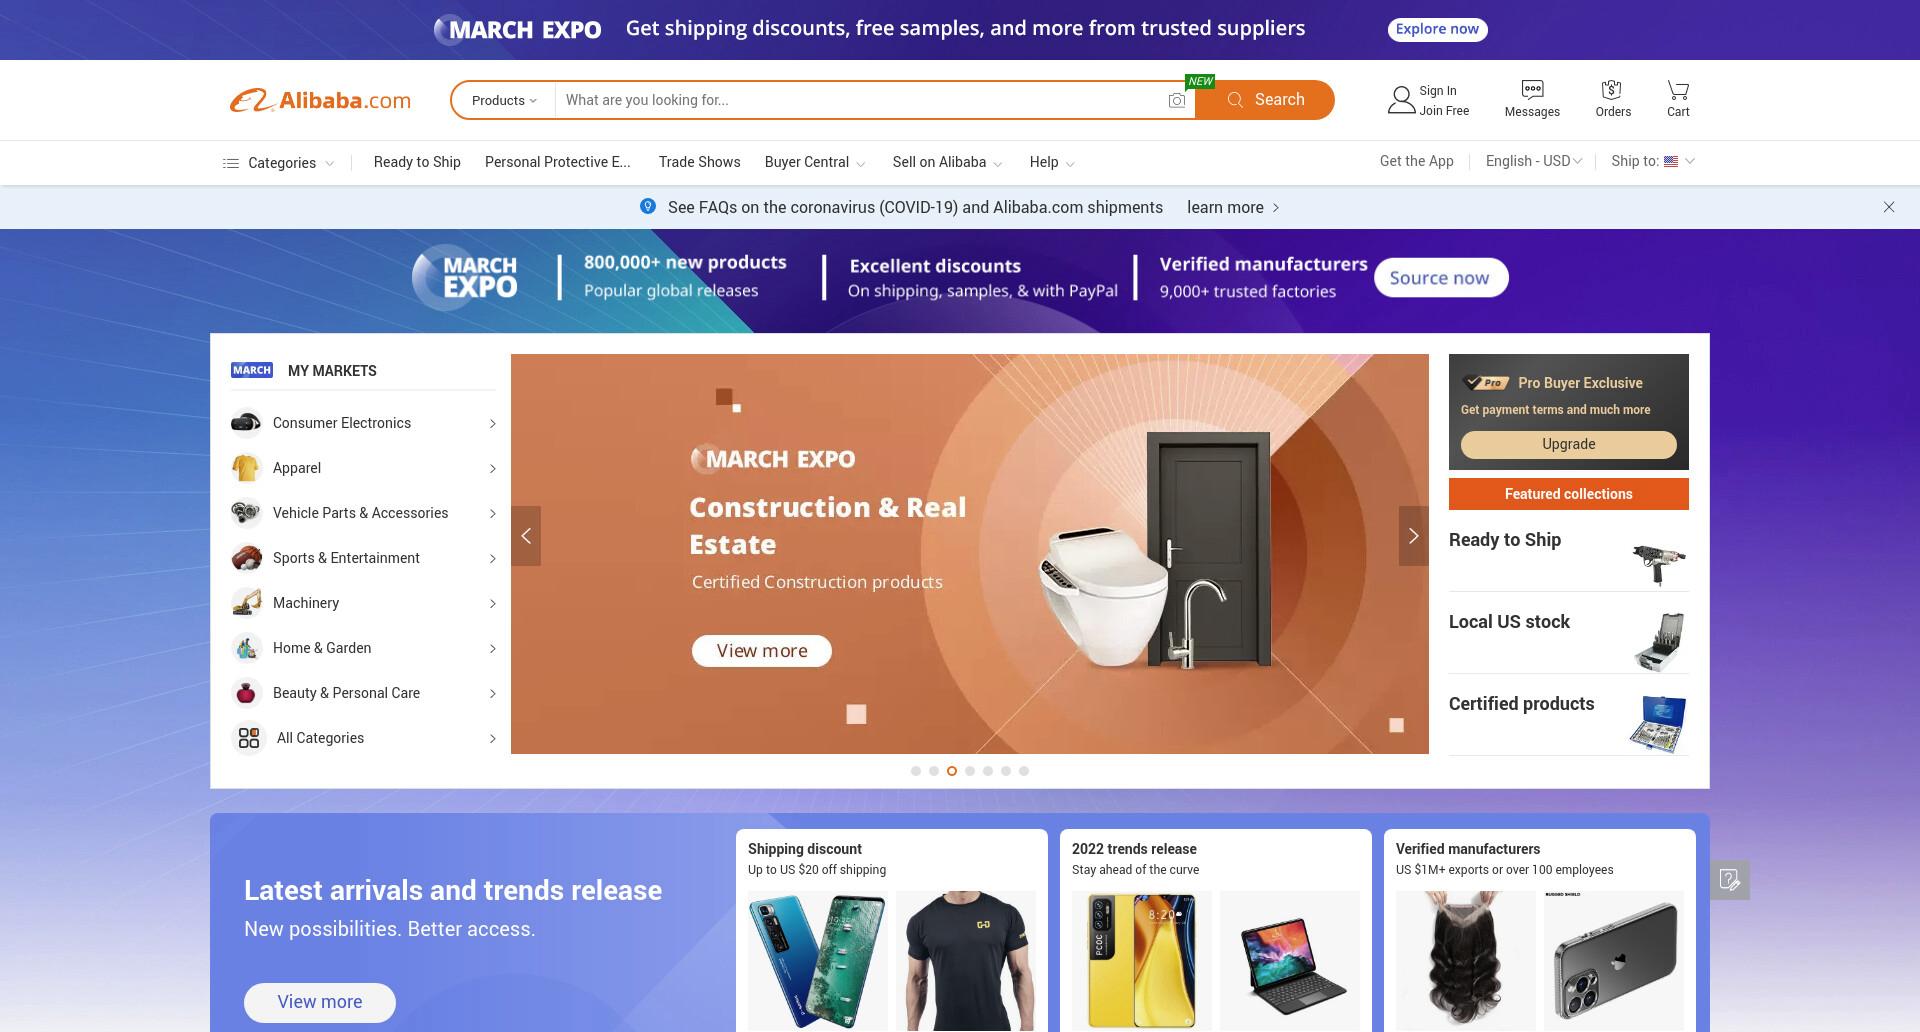Click the Upgrade button for Pro Buyer

click(x=1568, y=444)
